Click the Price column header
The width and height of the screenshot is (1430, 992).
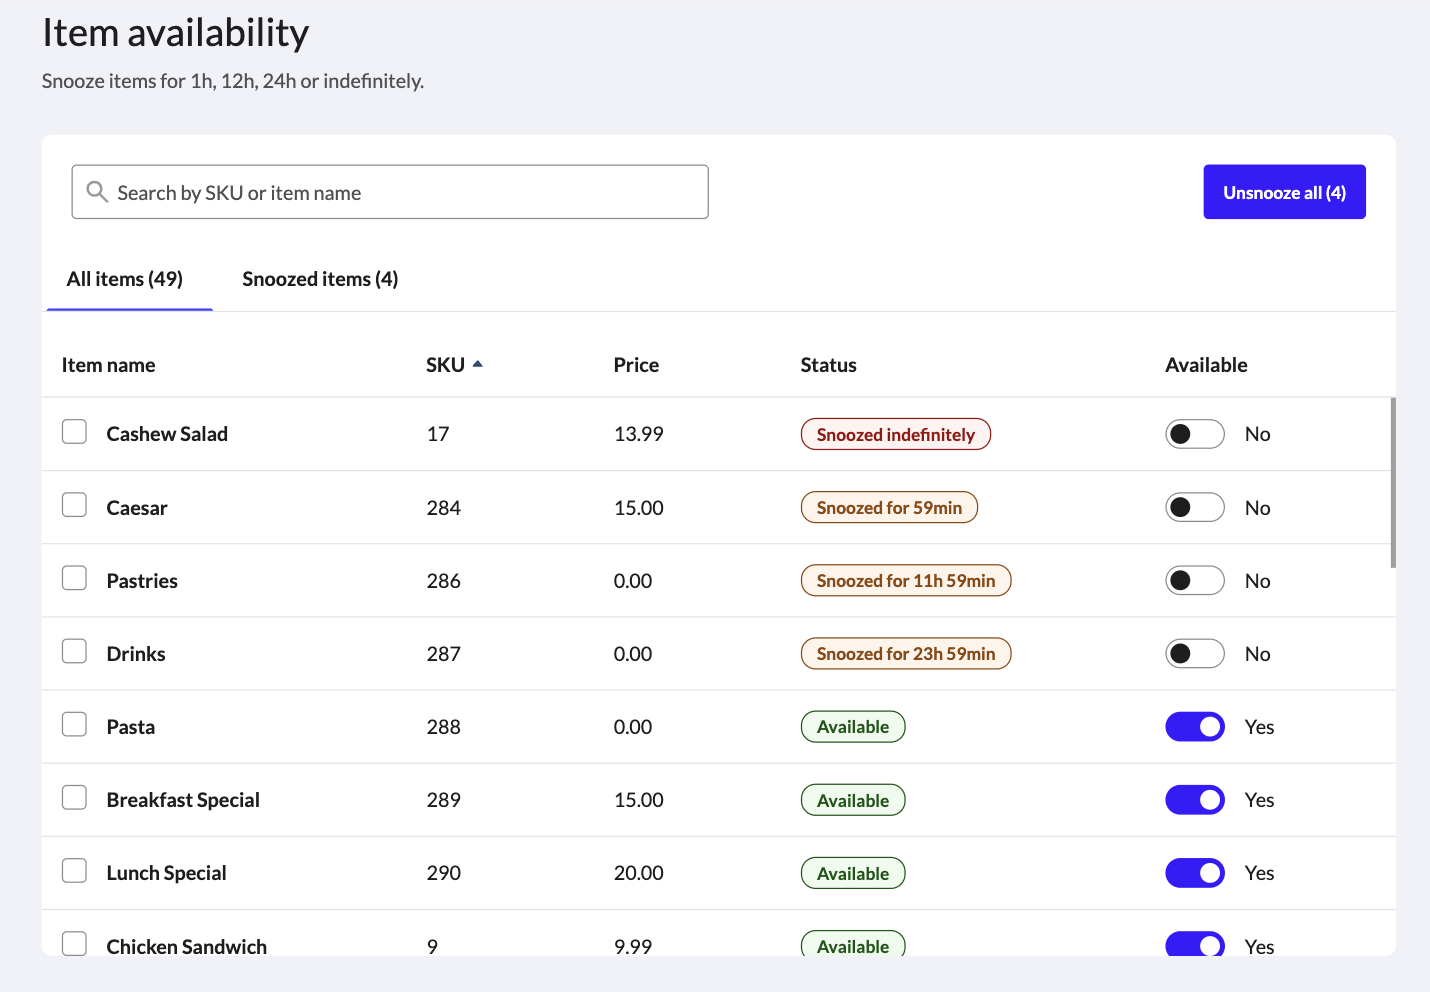point(636,365)
